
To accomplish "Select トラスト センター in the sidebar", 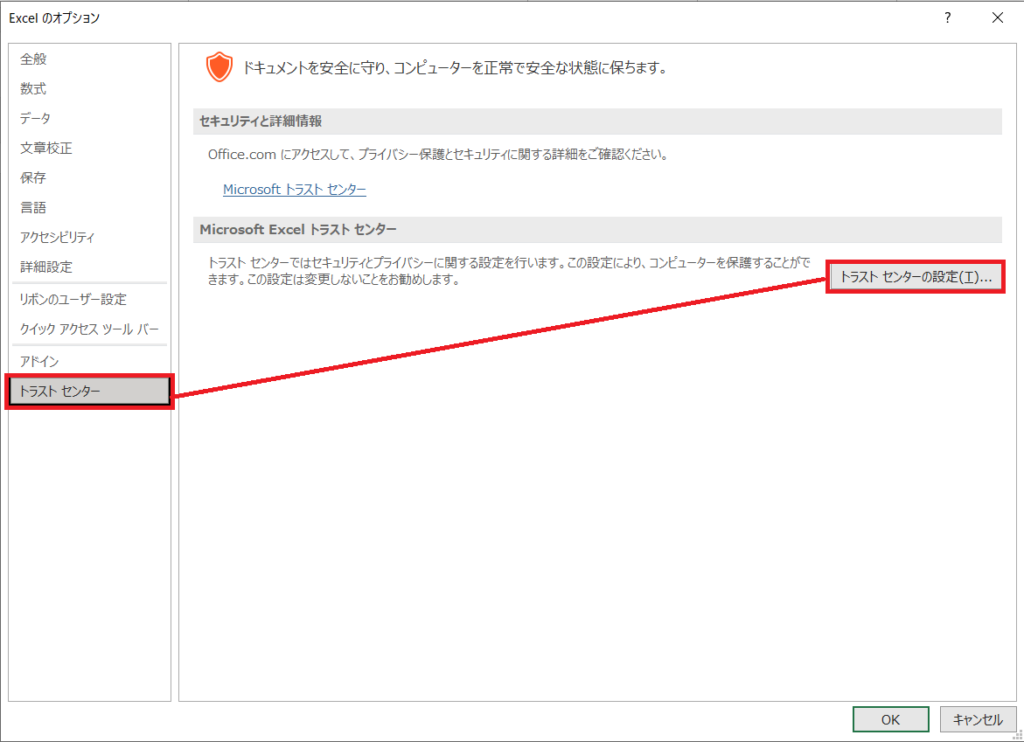I will 89,391.
